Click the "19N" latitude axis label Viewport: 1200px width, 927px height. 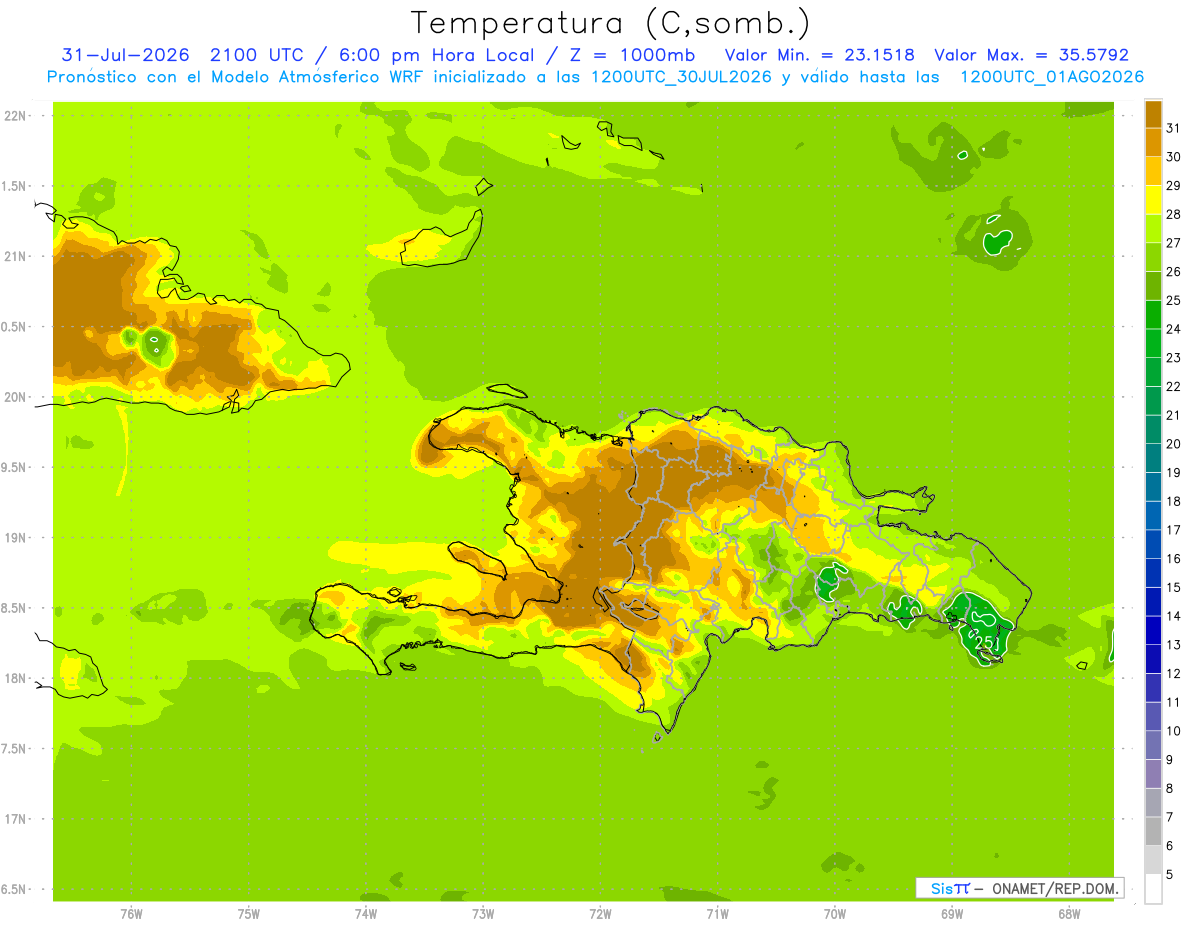(x=15, y=537)
